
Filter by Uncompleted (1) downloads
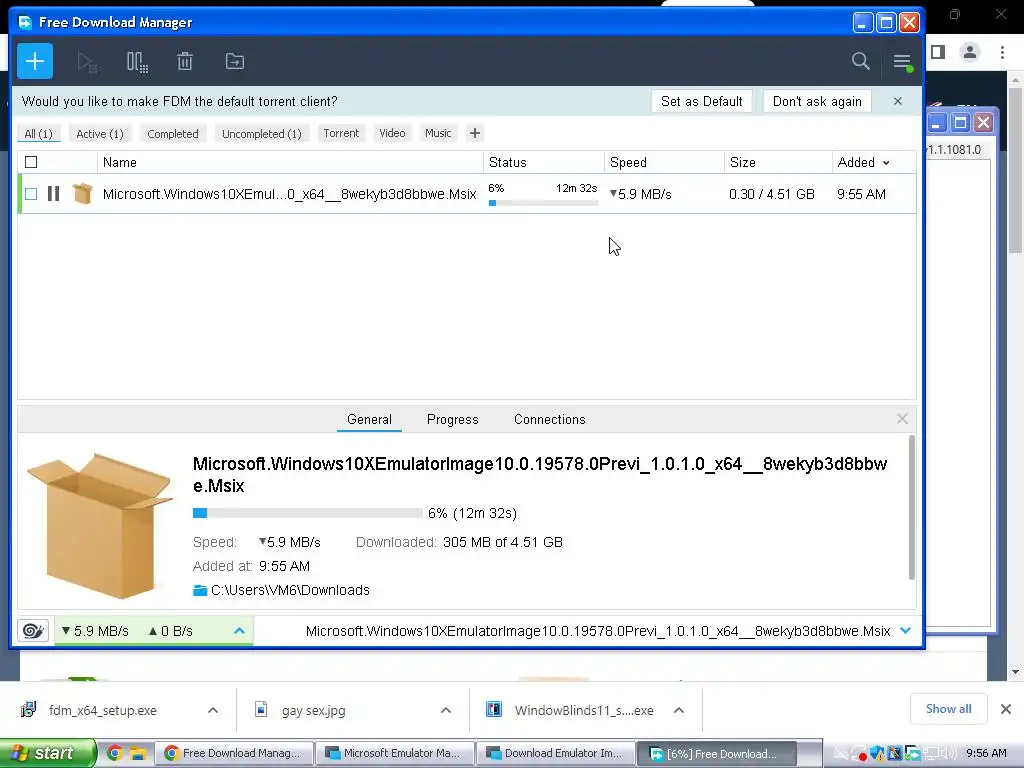(x=262, y=134)
